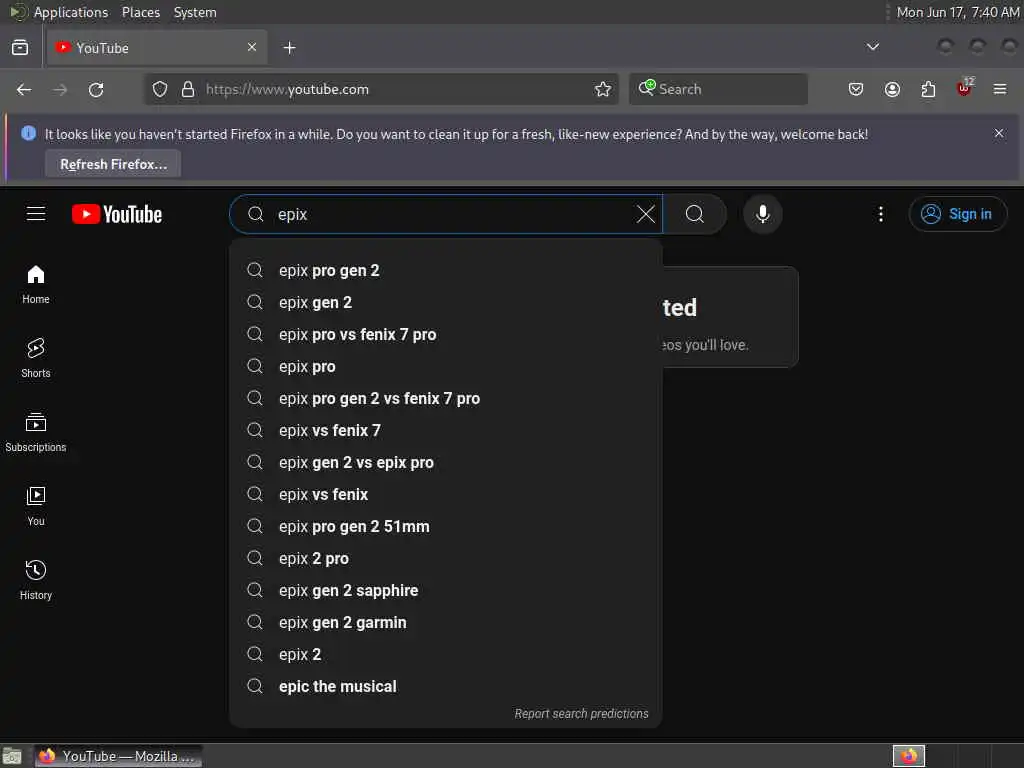This screenshot has height=768, width=1024.
Task: Open Subscriptions in the sidebar
Action: pyautogui.click(x=36, y=432)
